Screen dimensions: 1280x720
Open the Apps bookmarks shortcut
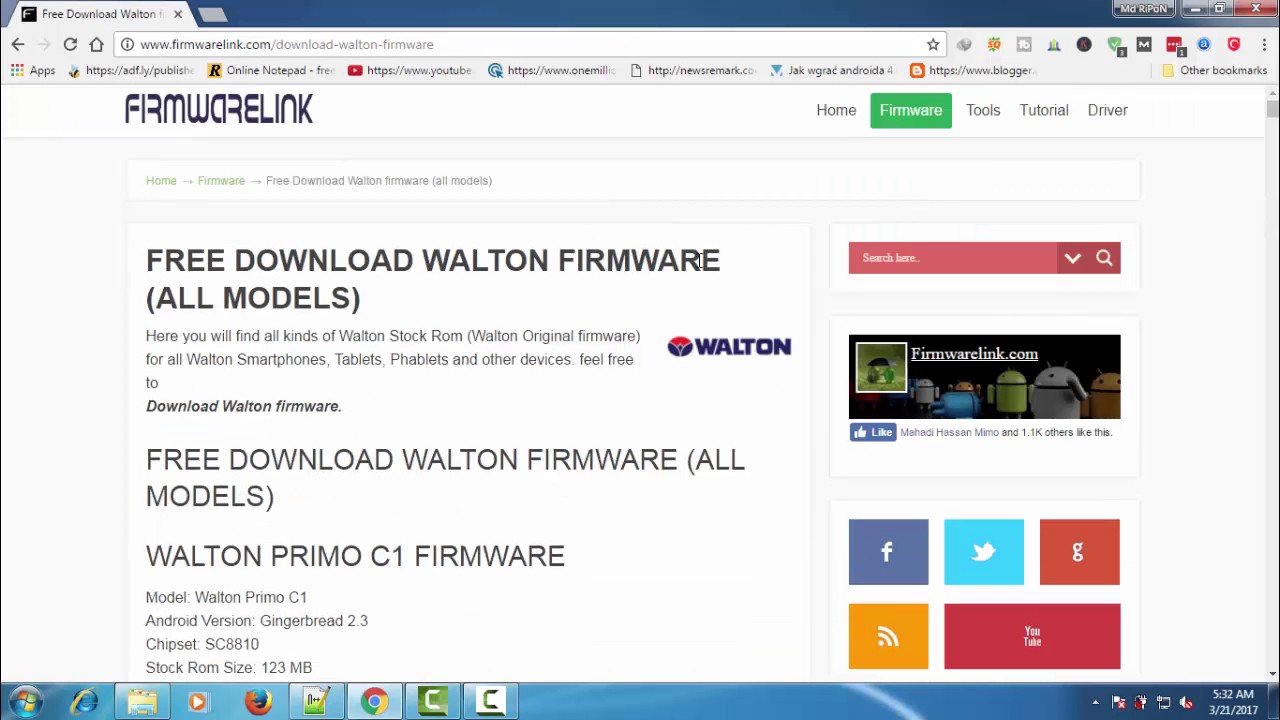(x=33, y=70)
